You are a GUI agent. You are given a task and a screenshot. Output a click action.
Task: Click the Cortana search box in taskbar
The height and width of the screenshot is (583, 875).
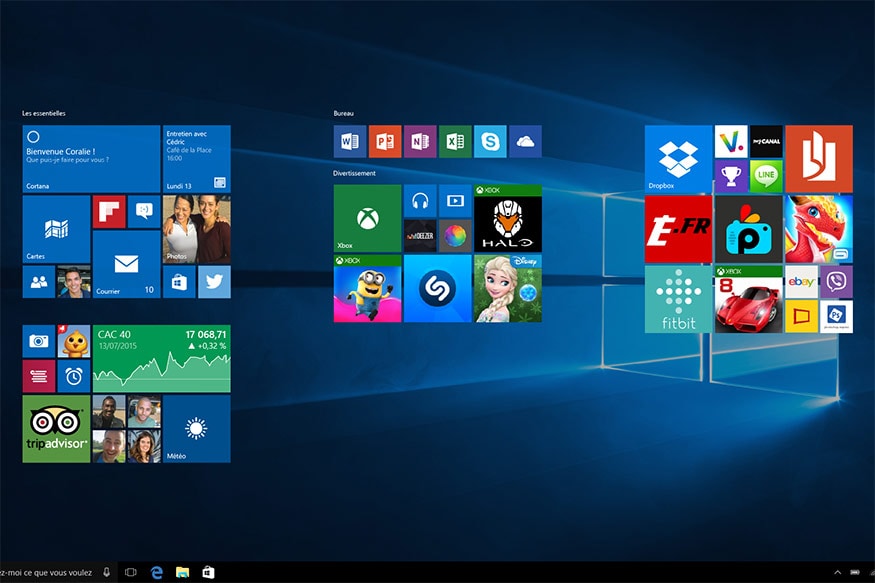click(x=59, y=572)
